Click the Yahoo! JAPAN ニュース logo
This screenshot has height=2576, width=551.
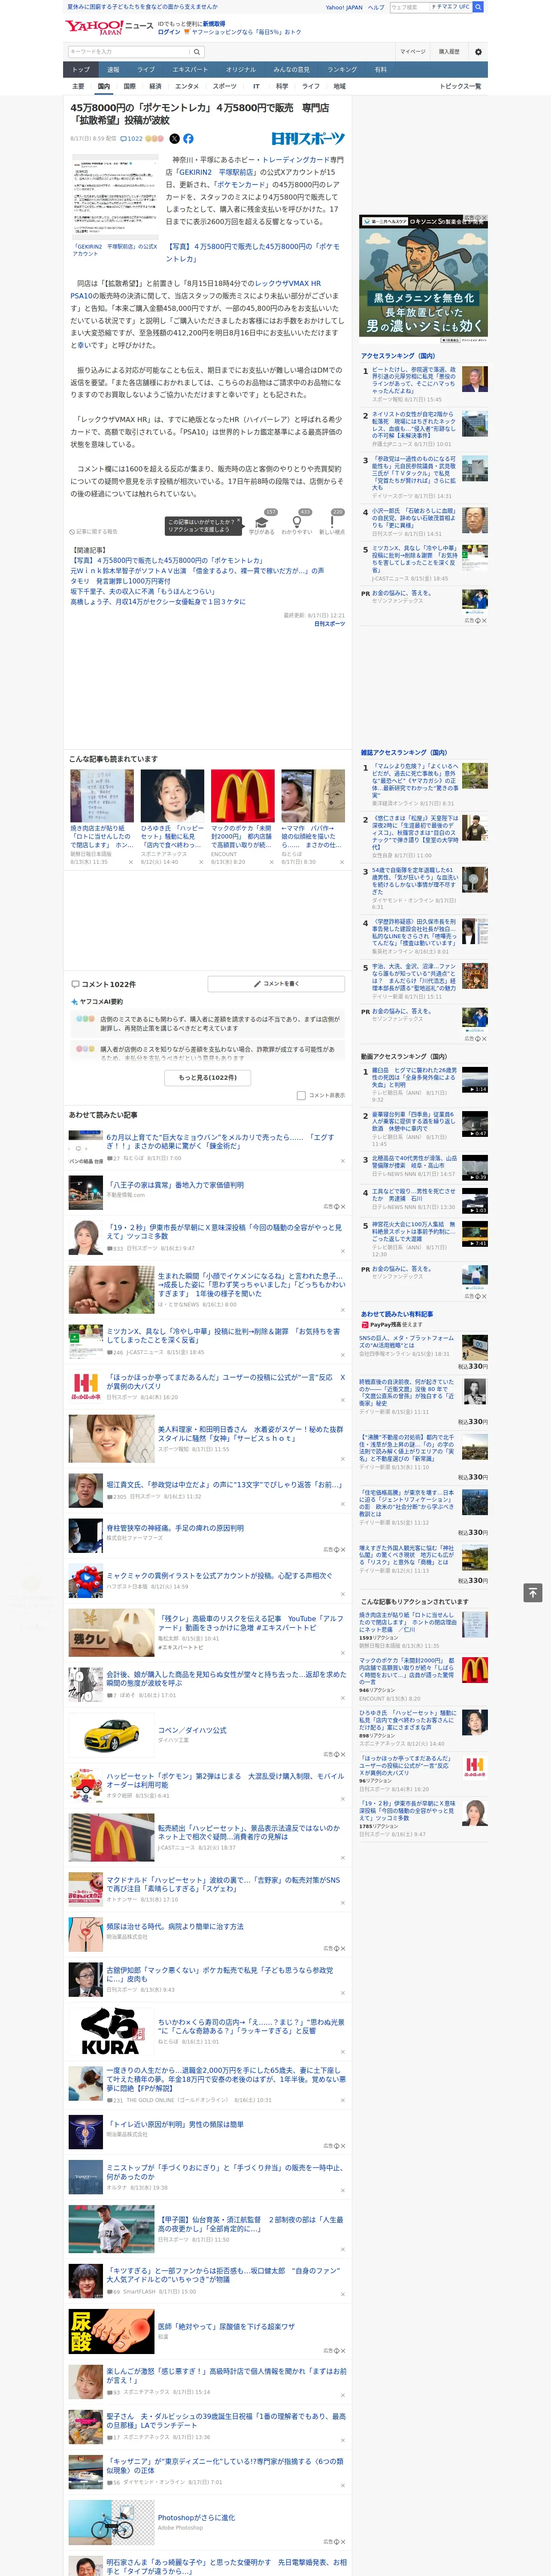click(110, 27)
